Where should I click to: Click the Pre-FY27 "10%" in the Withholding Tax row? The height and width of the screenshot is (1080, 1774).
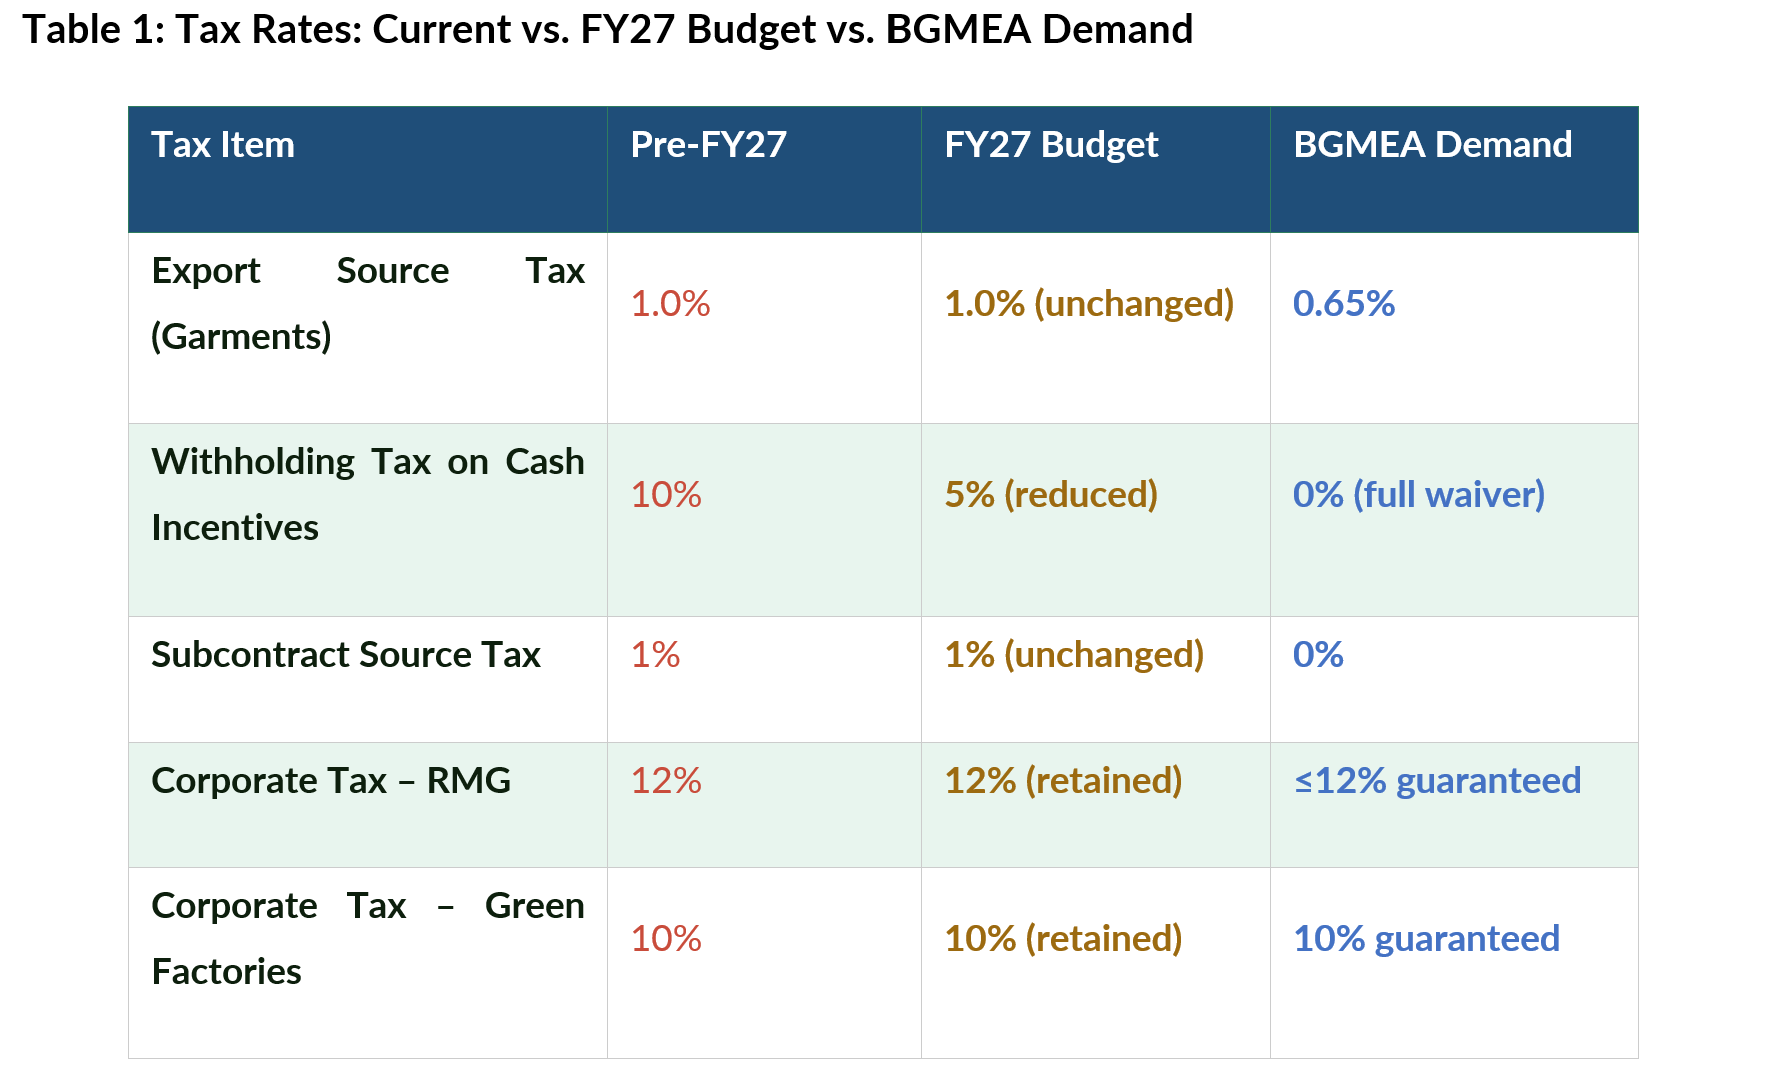point(666,495)
